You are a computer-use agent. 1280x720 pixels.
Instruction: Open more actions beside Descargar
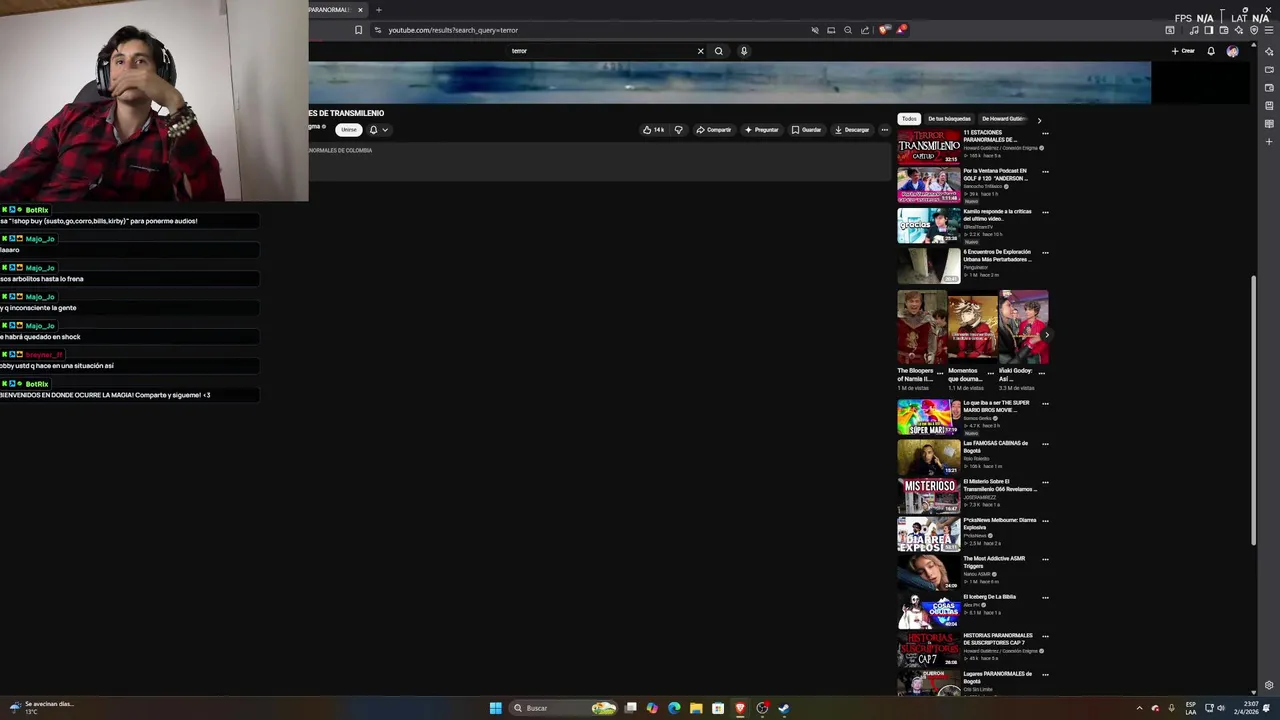coord(884,130)
